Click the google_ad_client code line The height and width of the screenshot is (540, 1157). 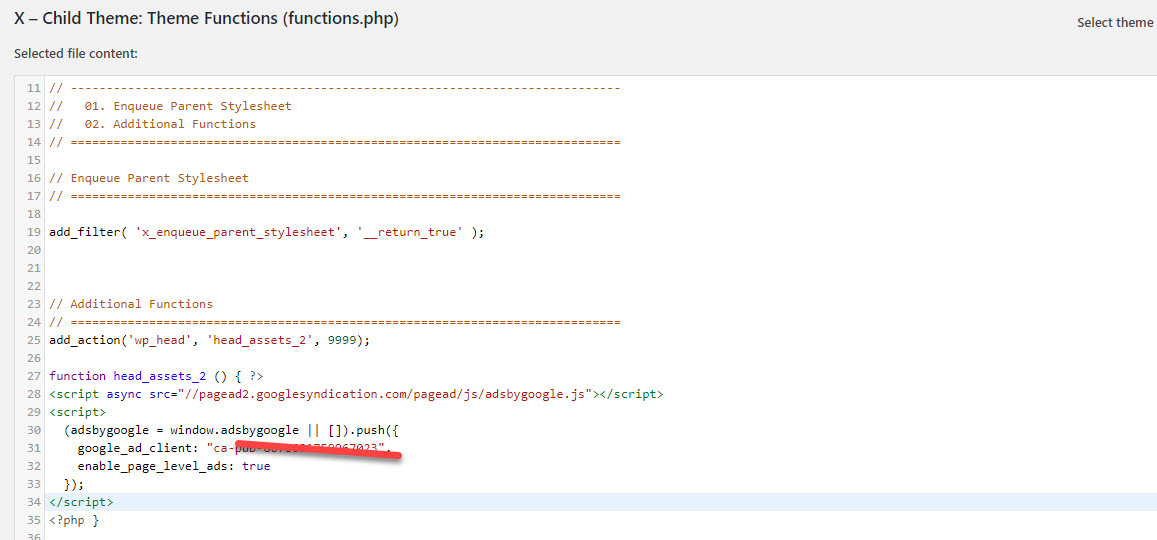pyautogui.click(x=232, y=448)
